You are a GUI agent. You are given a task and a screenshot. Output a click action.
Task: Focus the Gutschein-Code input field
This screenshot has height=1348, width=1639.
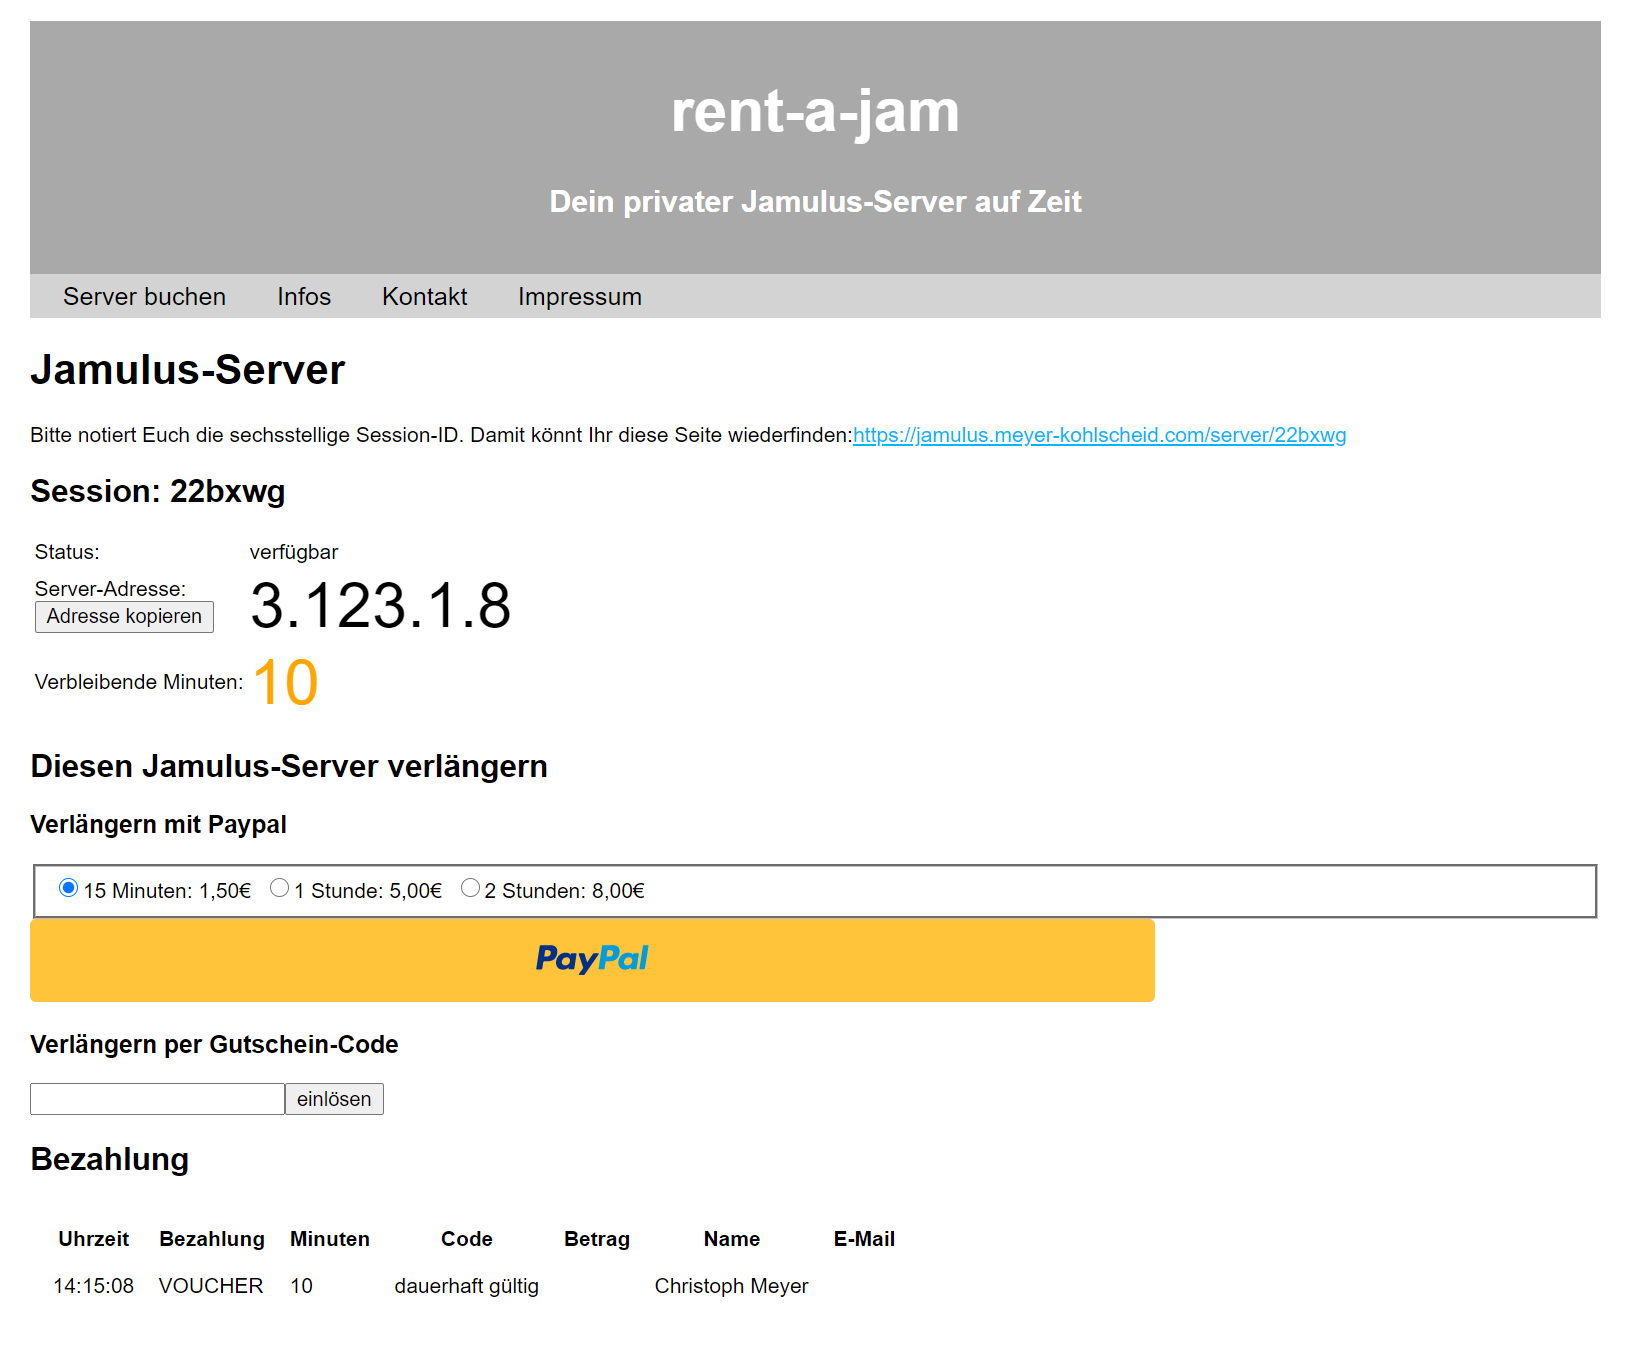point(157,1099)
